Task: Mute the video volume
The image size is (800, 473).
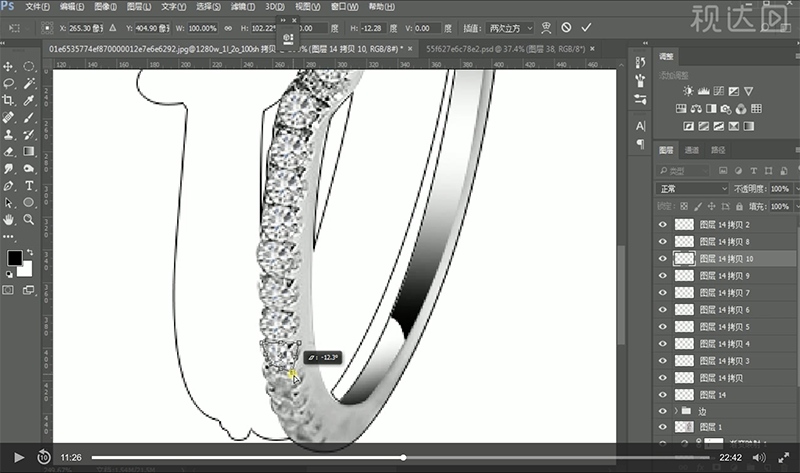Action: click(x=759, y=458)
